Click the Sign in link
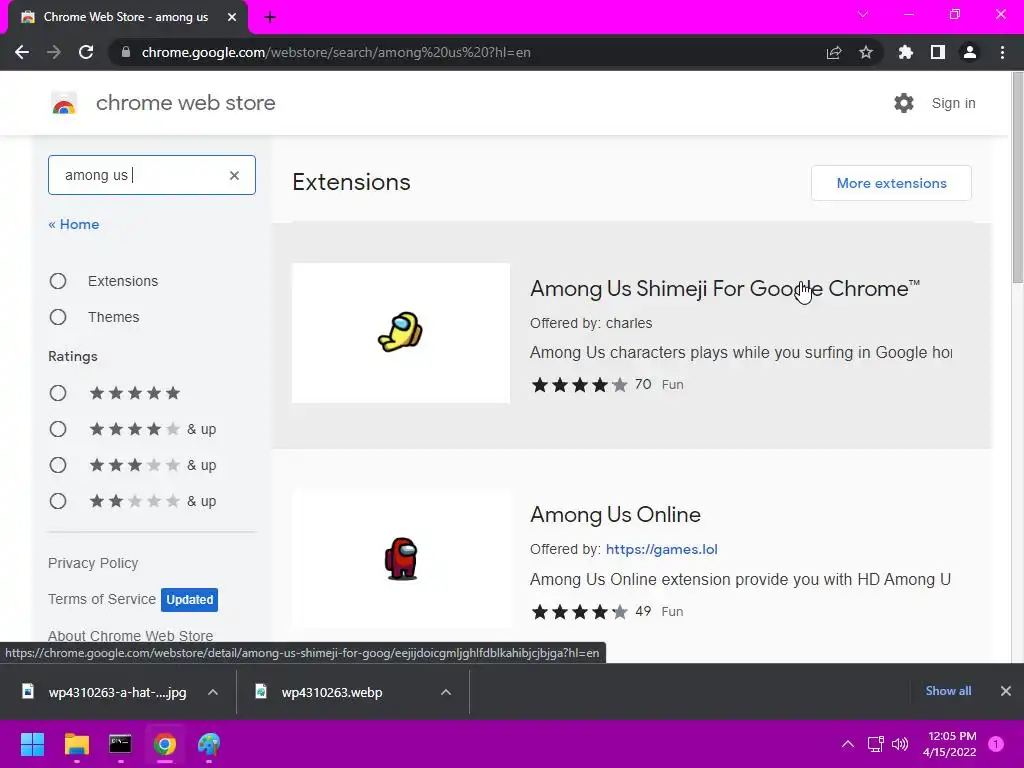The image size is (1024, 768). [x=953, y=103]
